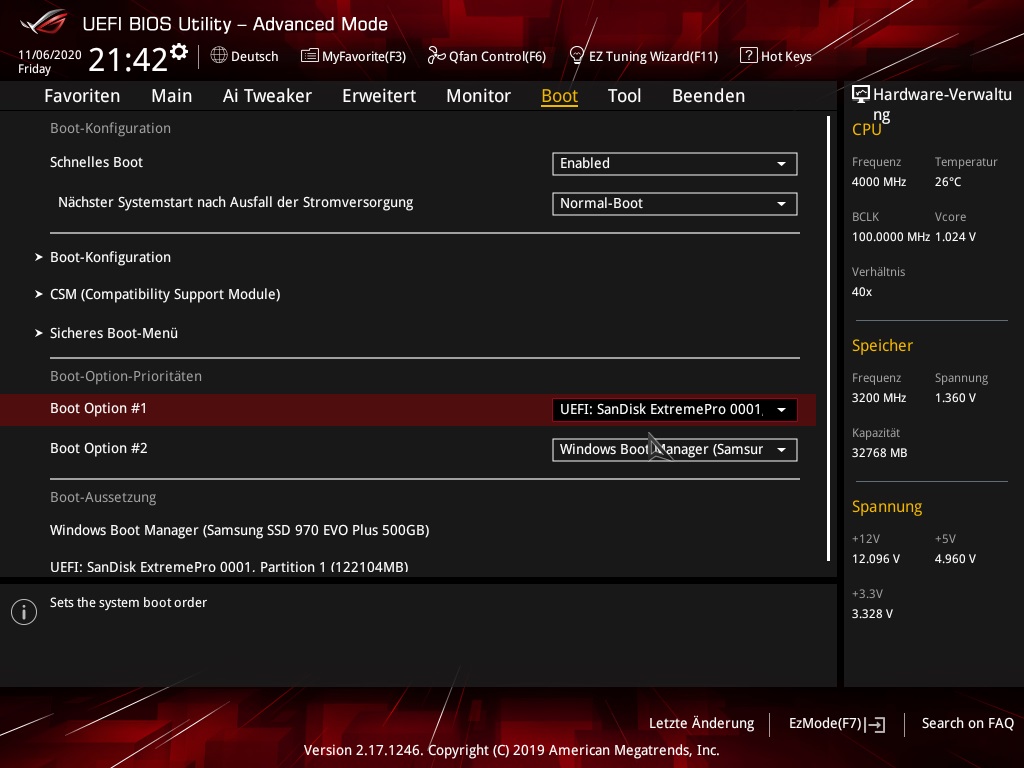Open the Beenden tab
Image resolution: width=1024 pixels, height=768 pixels.
point(709,96)
